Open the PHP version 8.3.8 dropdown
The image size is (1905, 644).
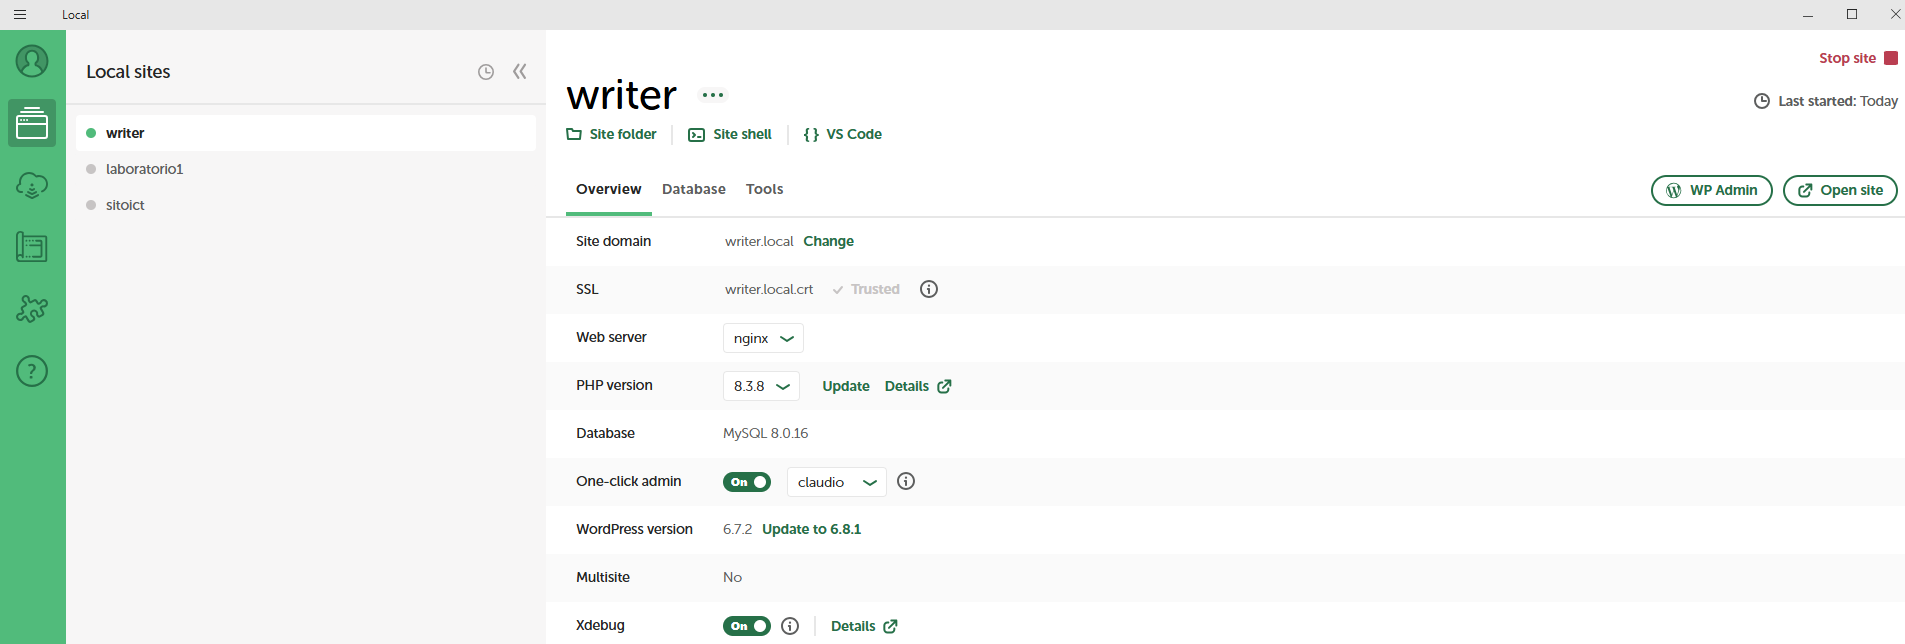pyautogui.click(x=761, y=386)
